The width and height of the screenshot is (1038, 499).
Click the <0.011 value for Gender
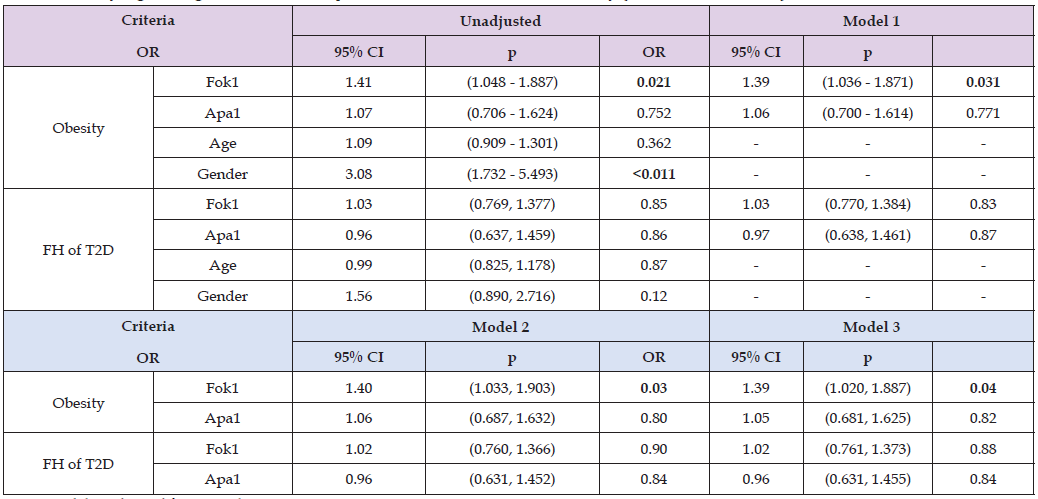click(x=655, y=174)
